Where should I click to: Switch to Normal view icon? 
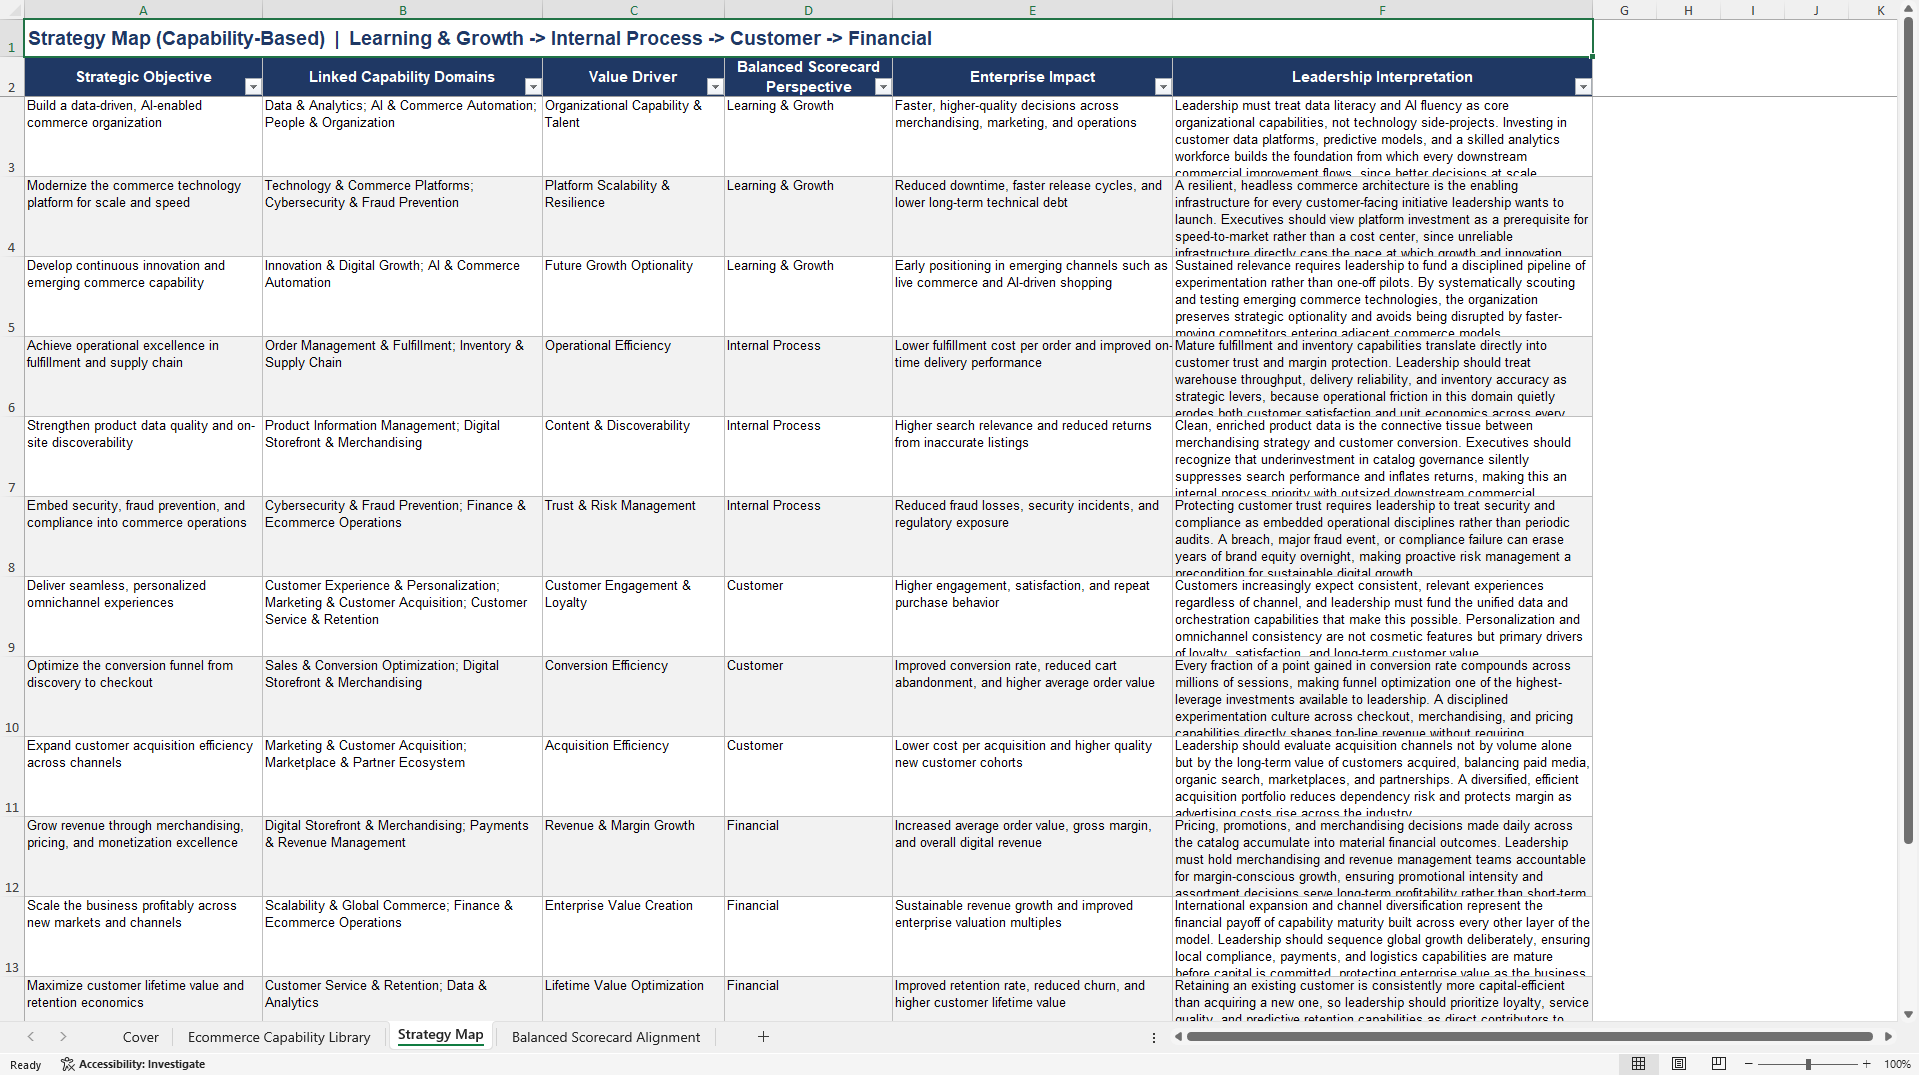point(1638,1064)
